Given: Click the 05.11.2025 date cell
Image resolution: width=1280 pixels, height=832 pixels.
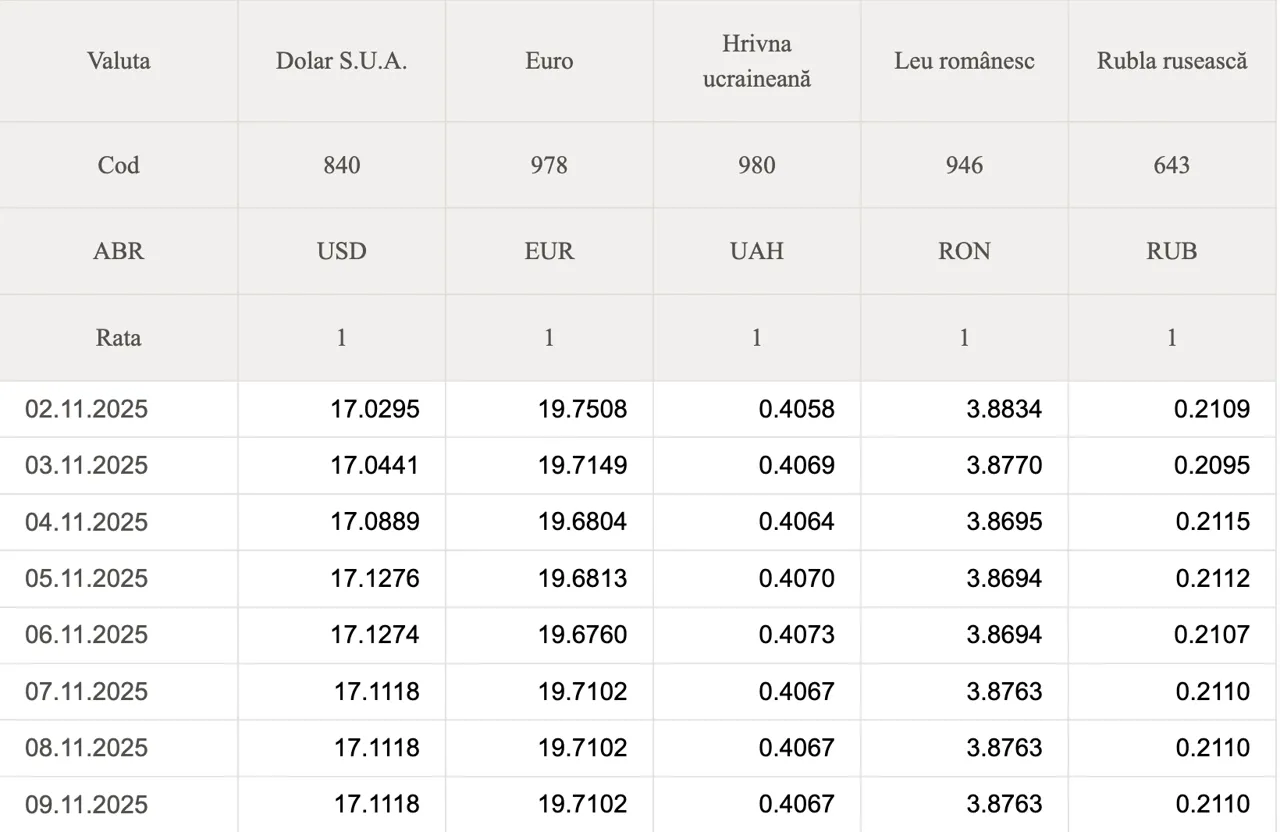Looking at the screenshot, I should point(87,579).
